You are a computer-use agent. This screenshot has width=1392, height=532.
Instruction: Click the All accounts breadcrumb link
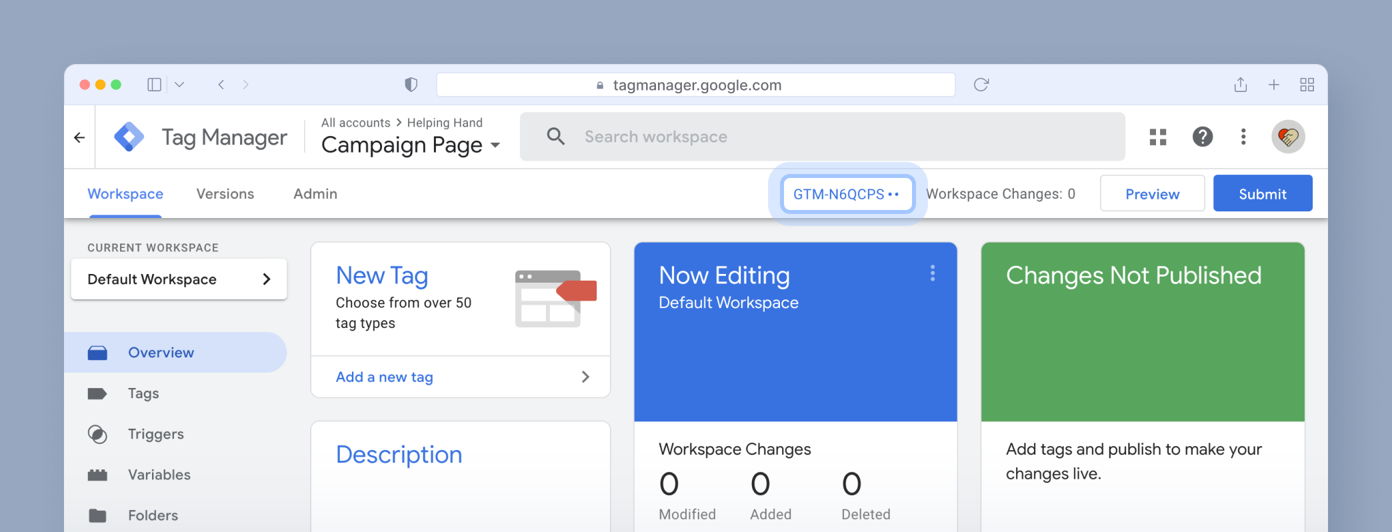pos(356,123)
